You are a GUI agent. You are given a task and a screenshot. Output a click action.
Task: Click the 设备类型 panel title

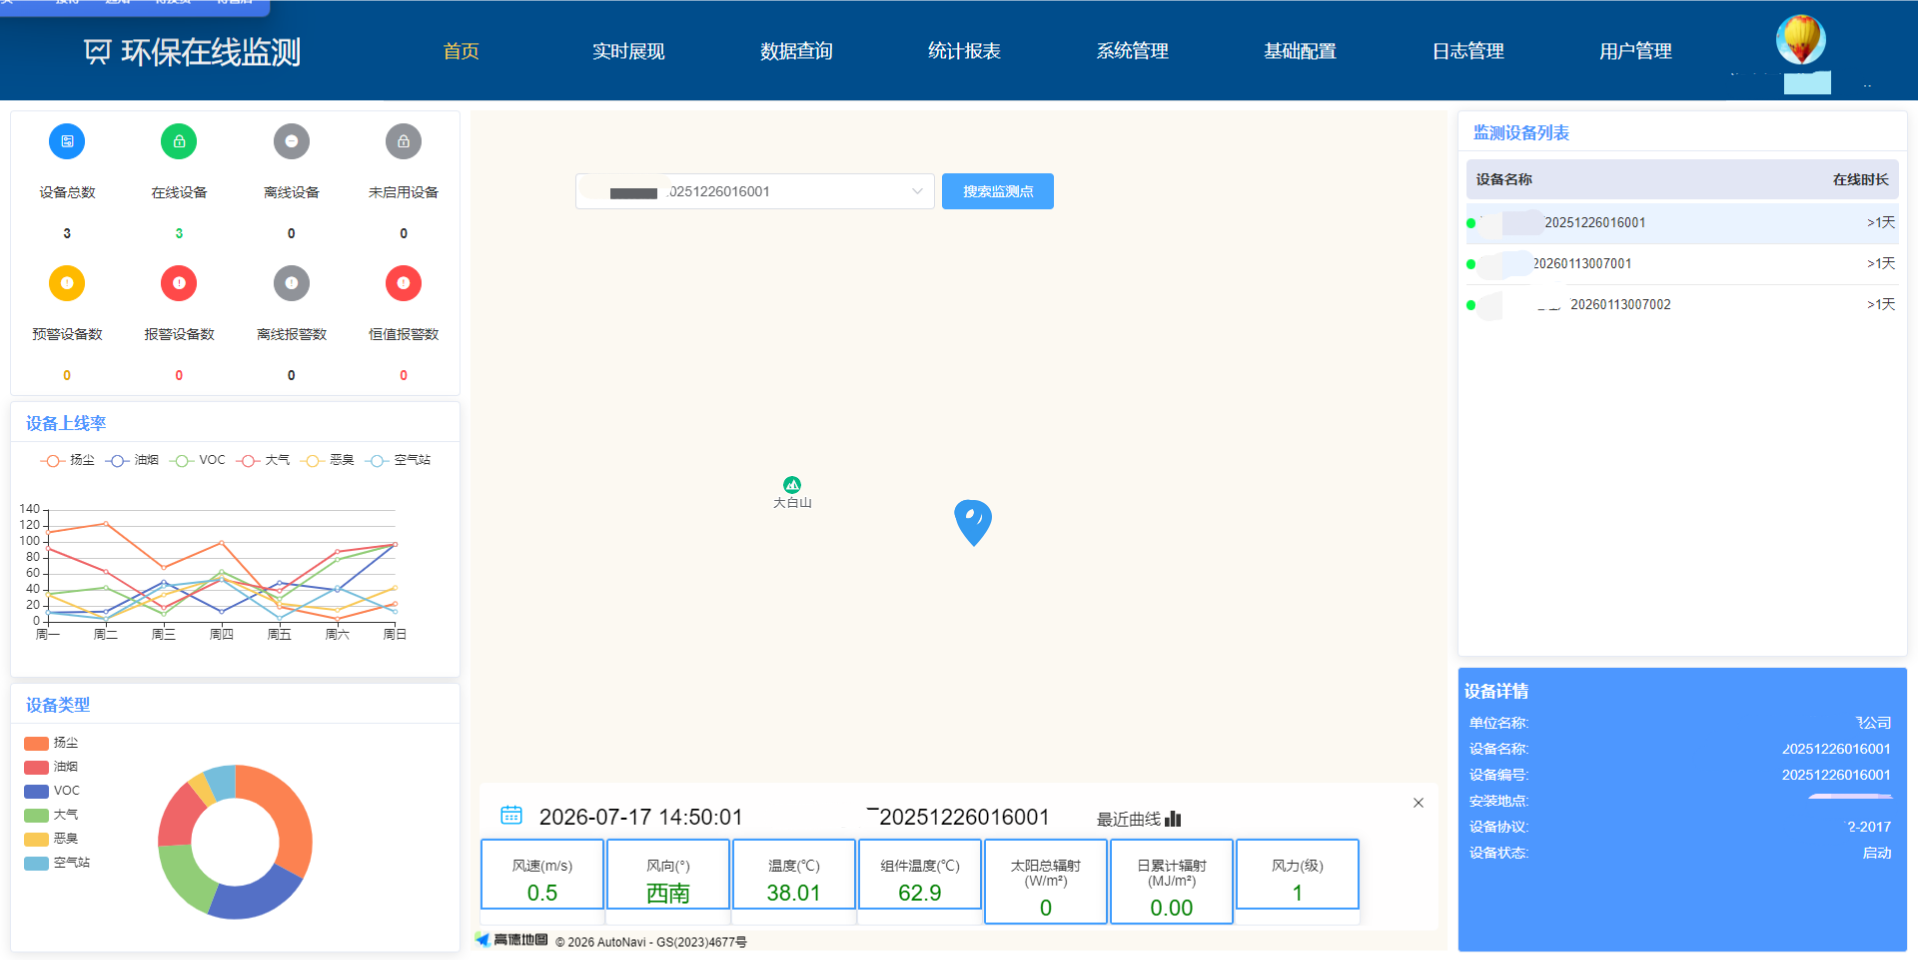[58, 705]
